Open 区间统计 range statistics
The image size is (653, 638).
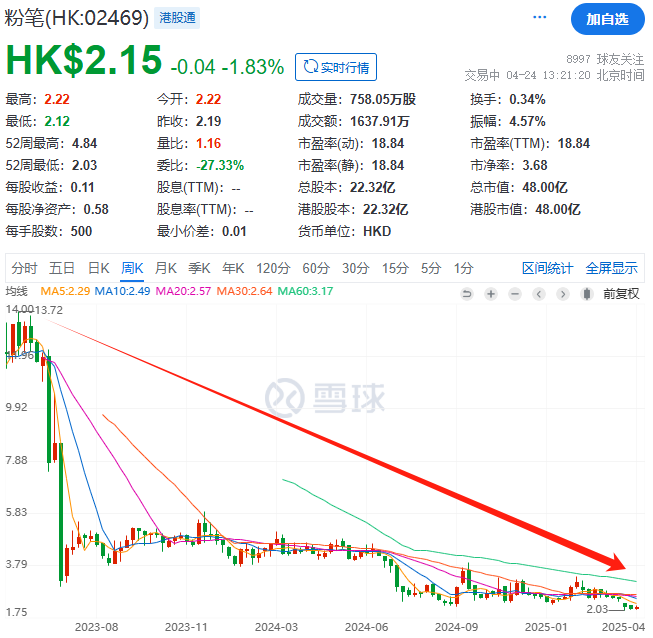(547, 268)
